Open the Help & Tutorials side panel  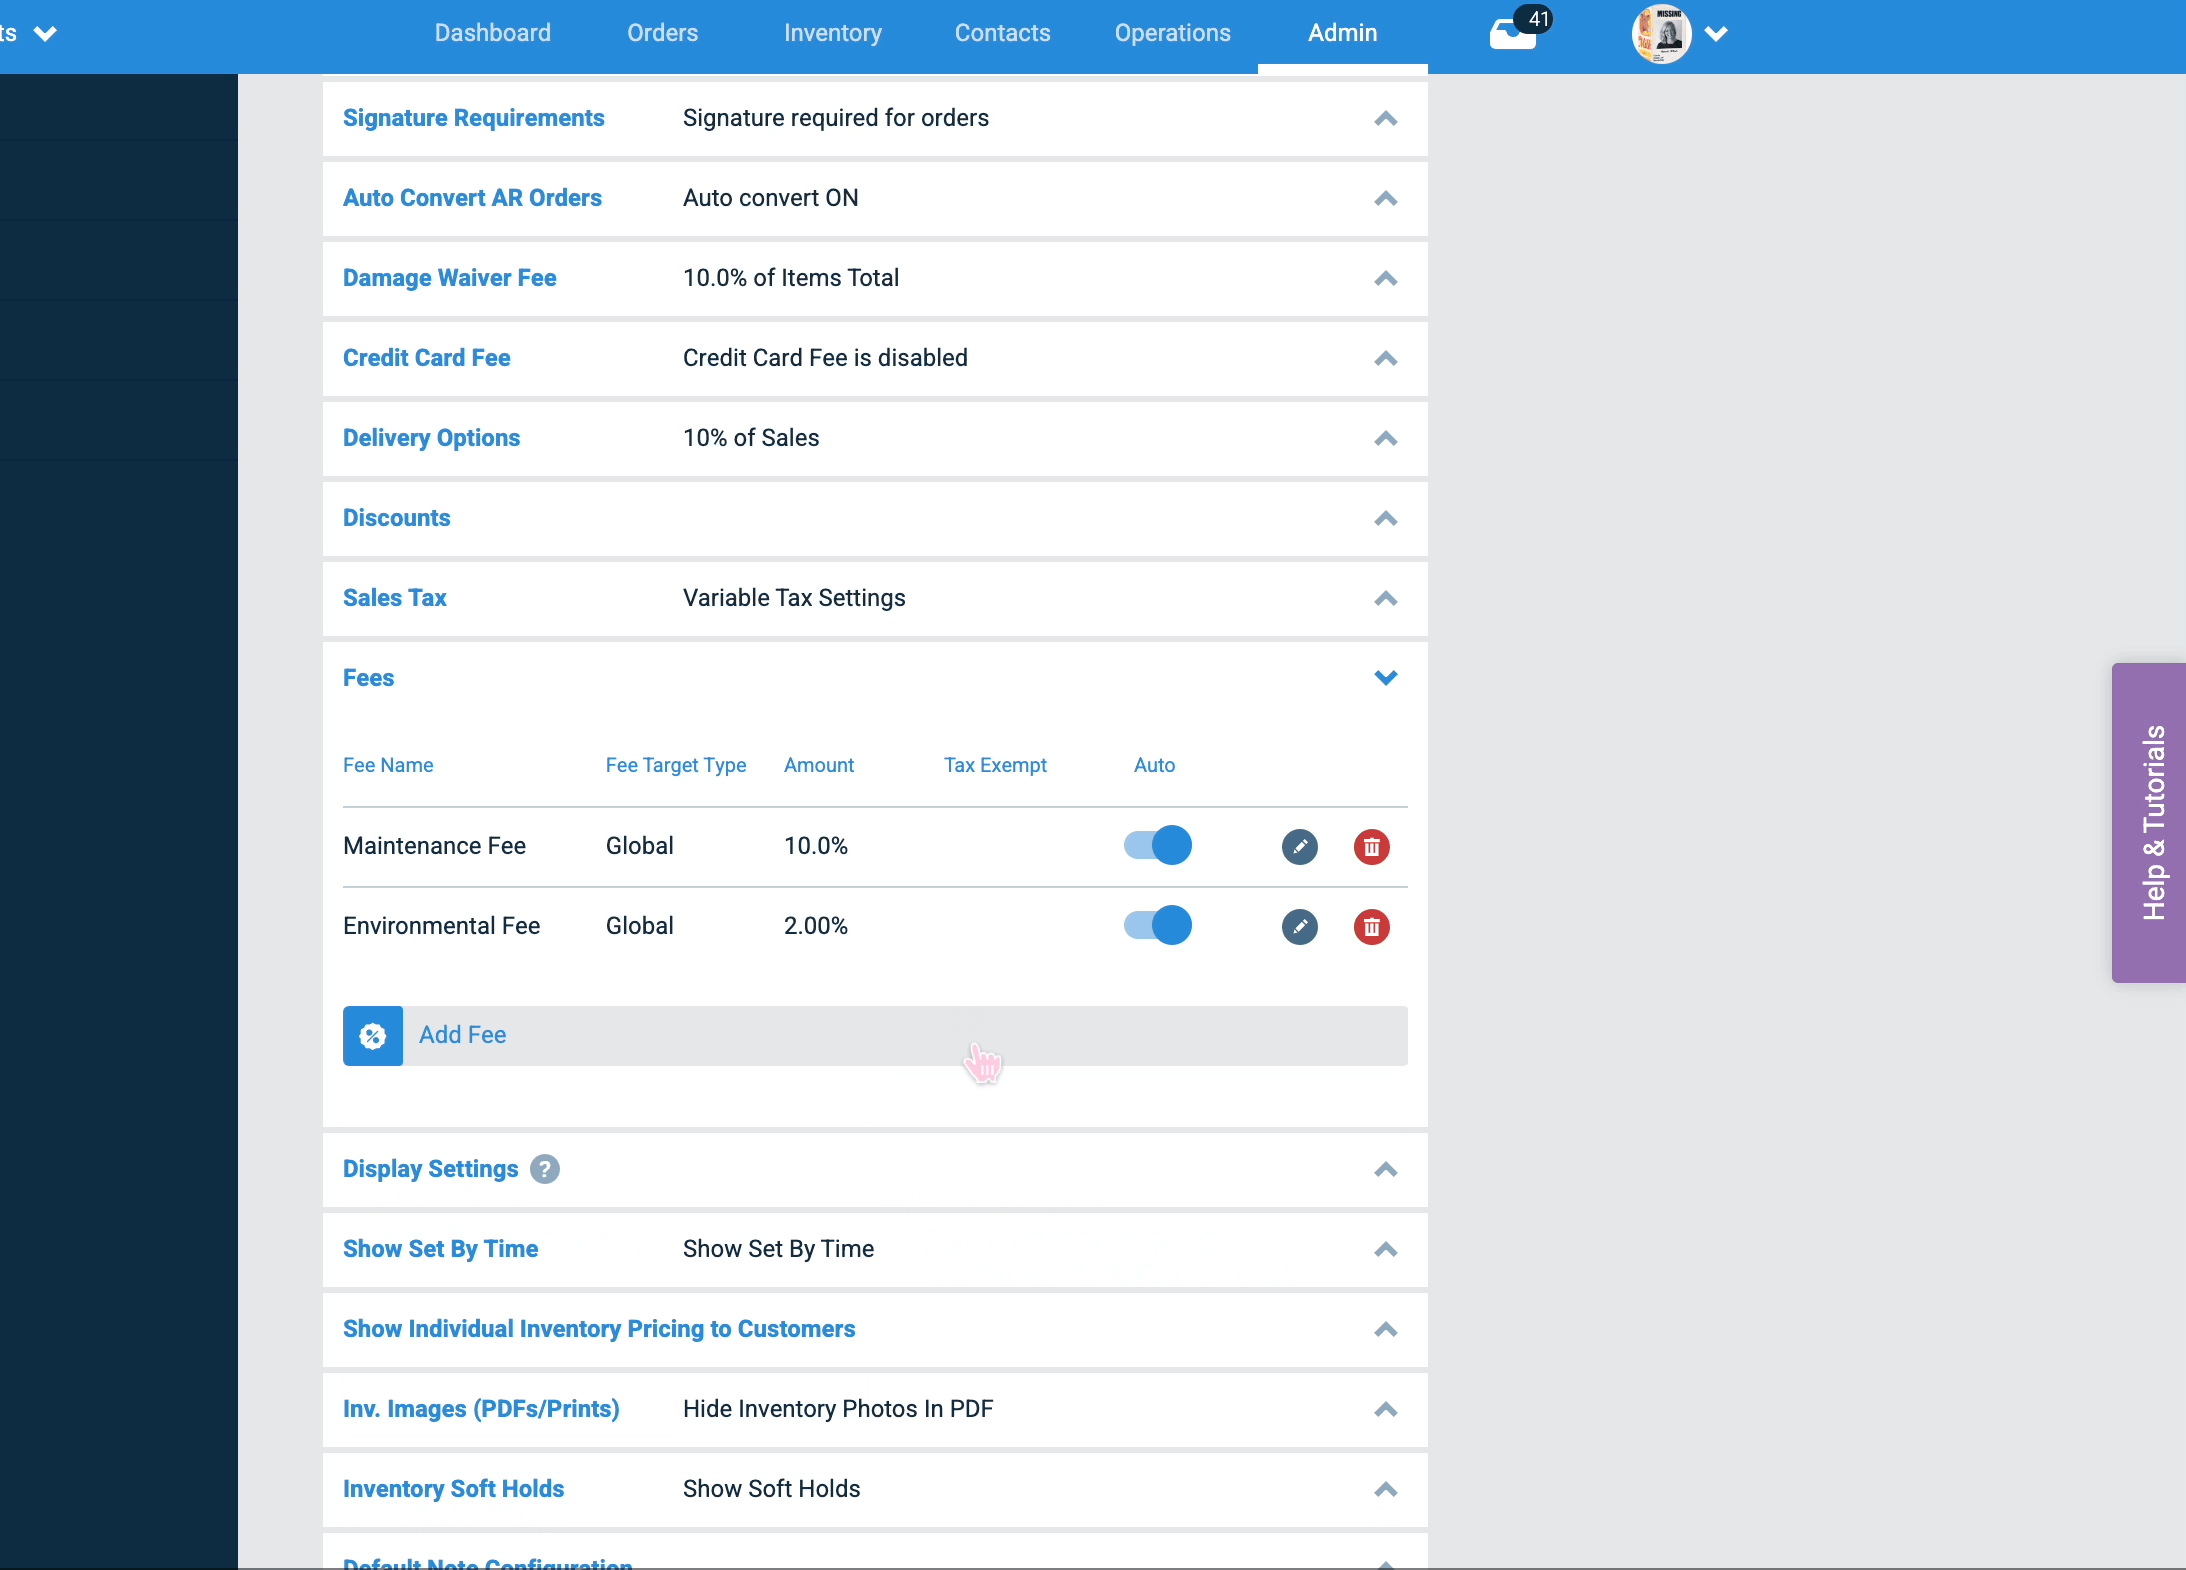(x=2149, y=823)
